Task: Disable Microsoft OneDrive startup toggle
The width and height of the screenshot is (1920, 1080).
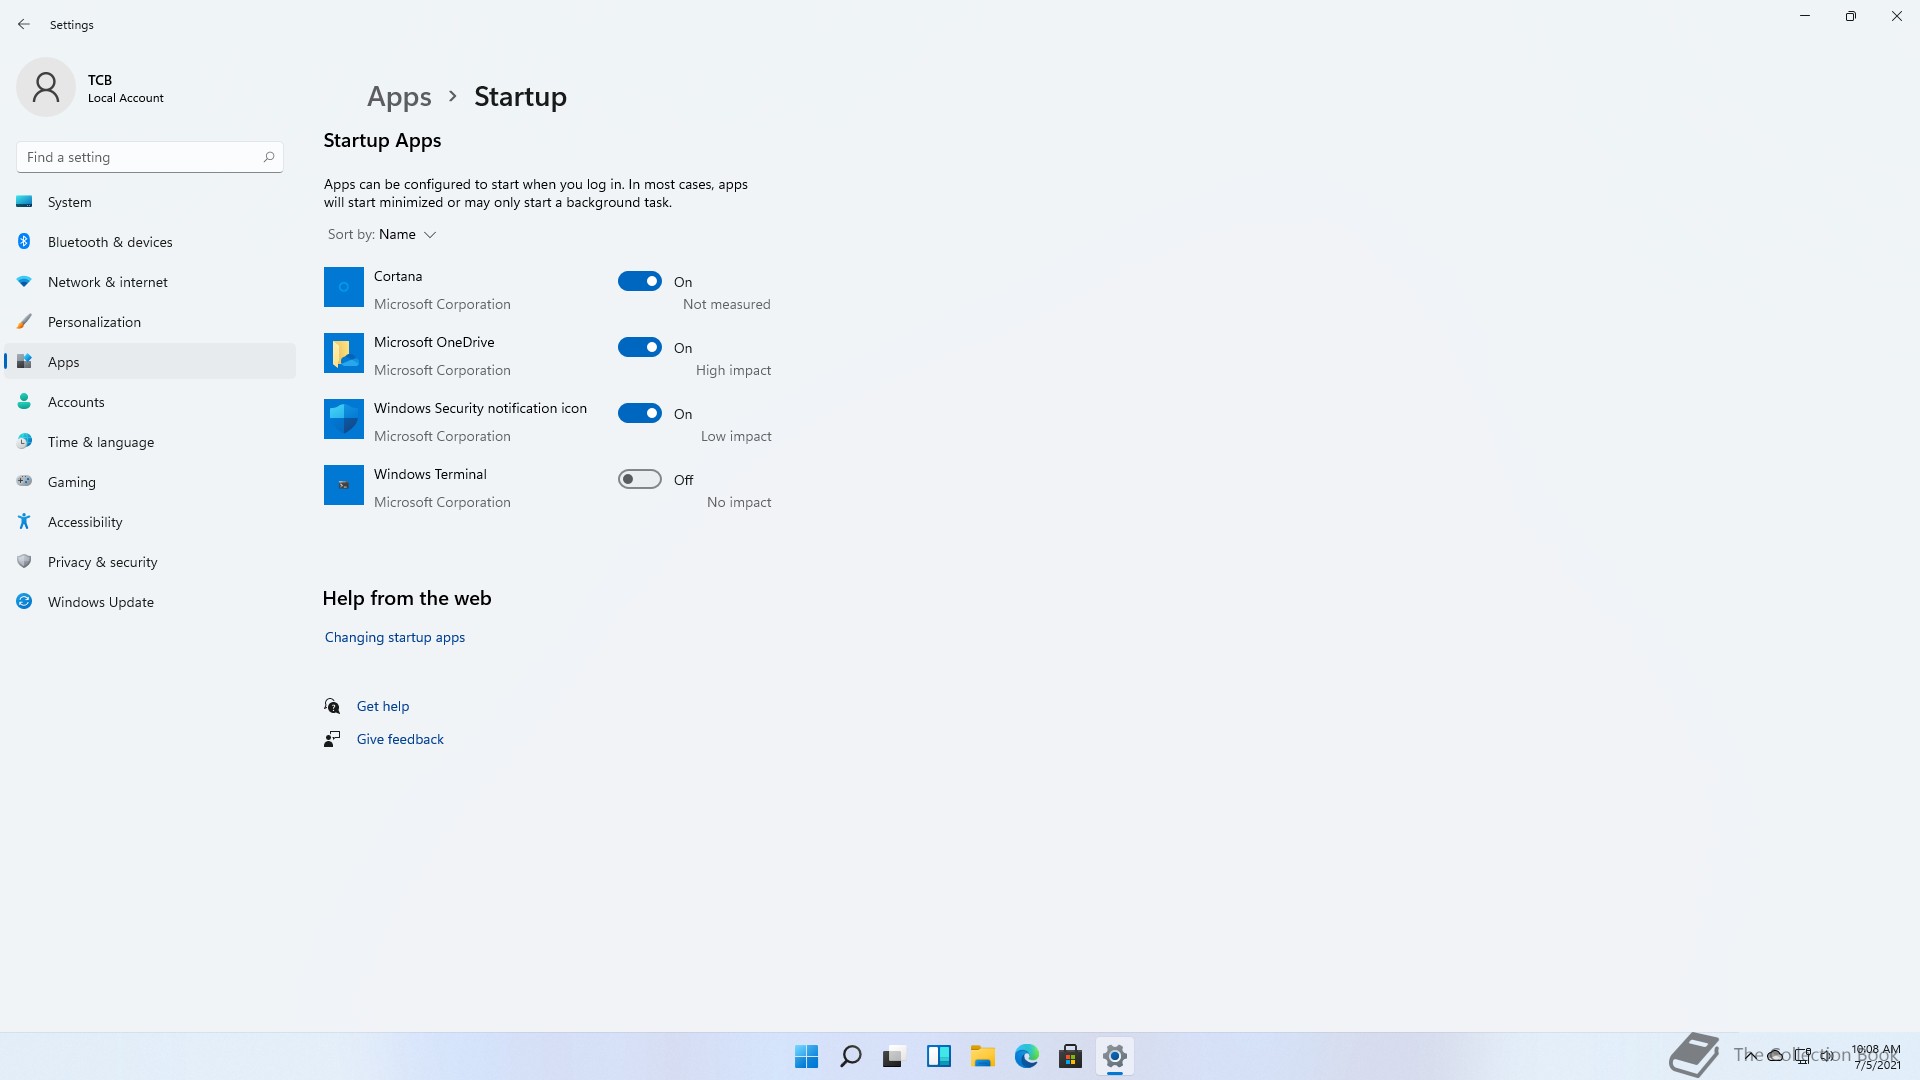Action: 640,347
